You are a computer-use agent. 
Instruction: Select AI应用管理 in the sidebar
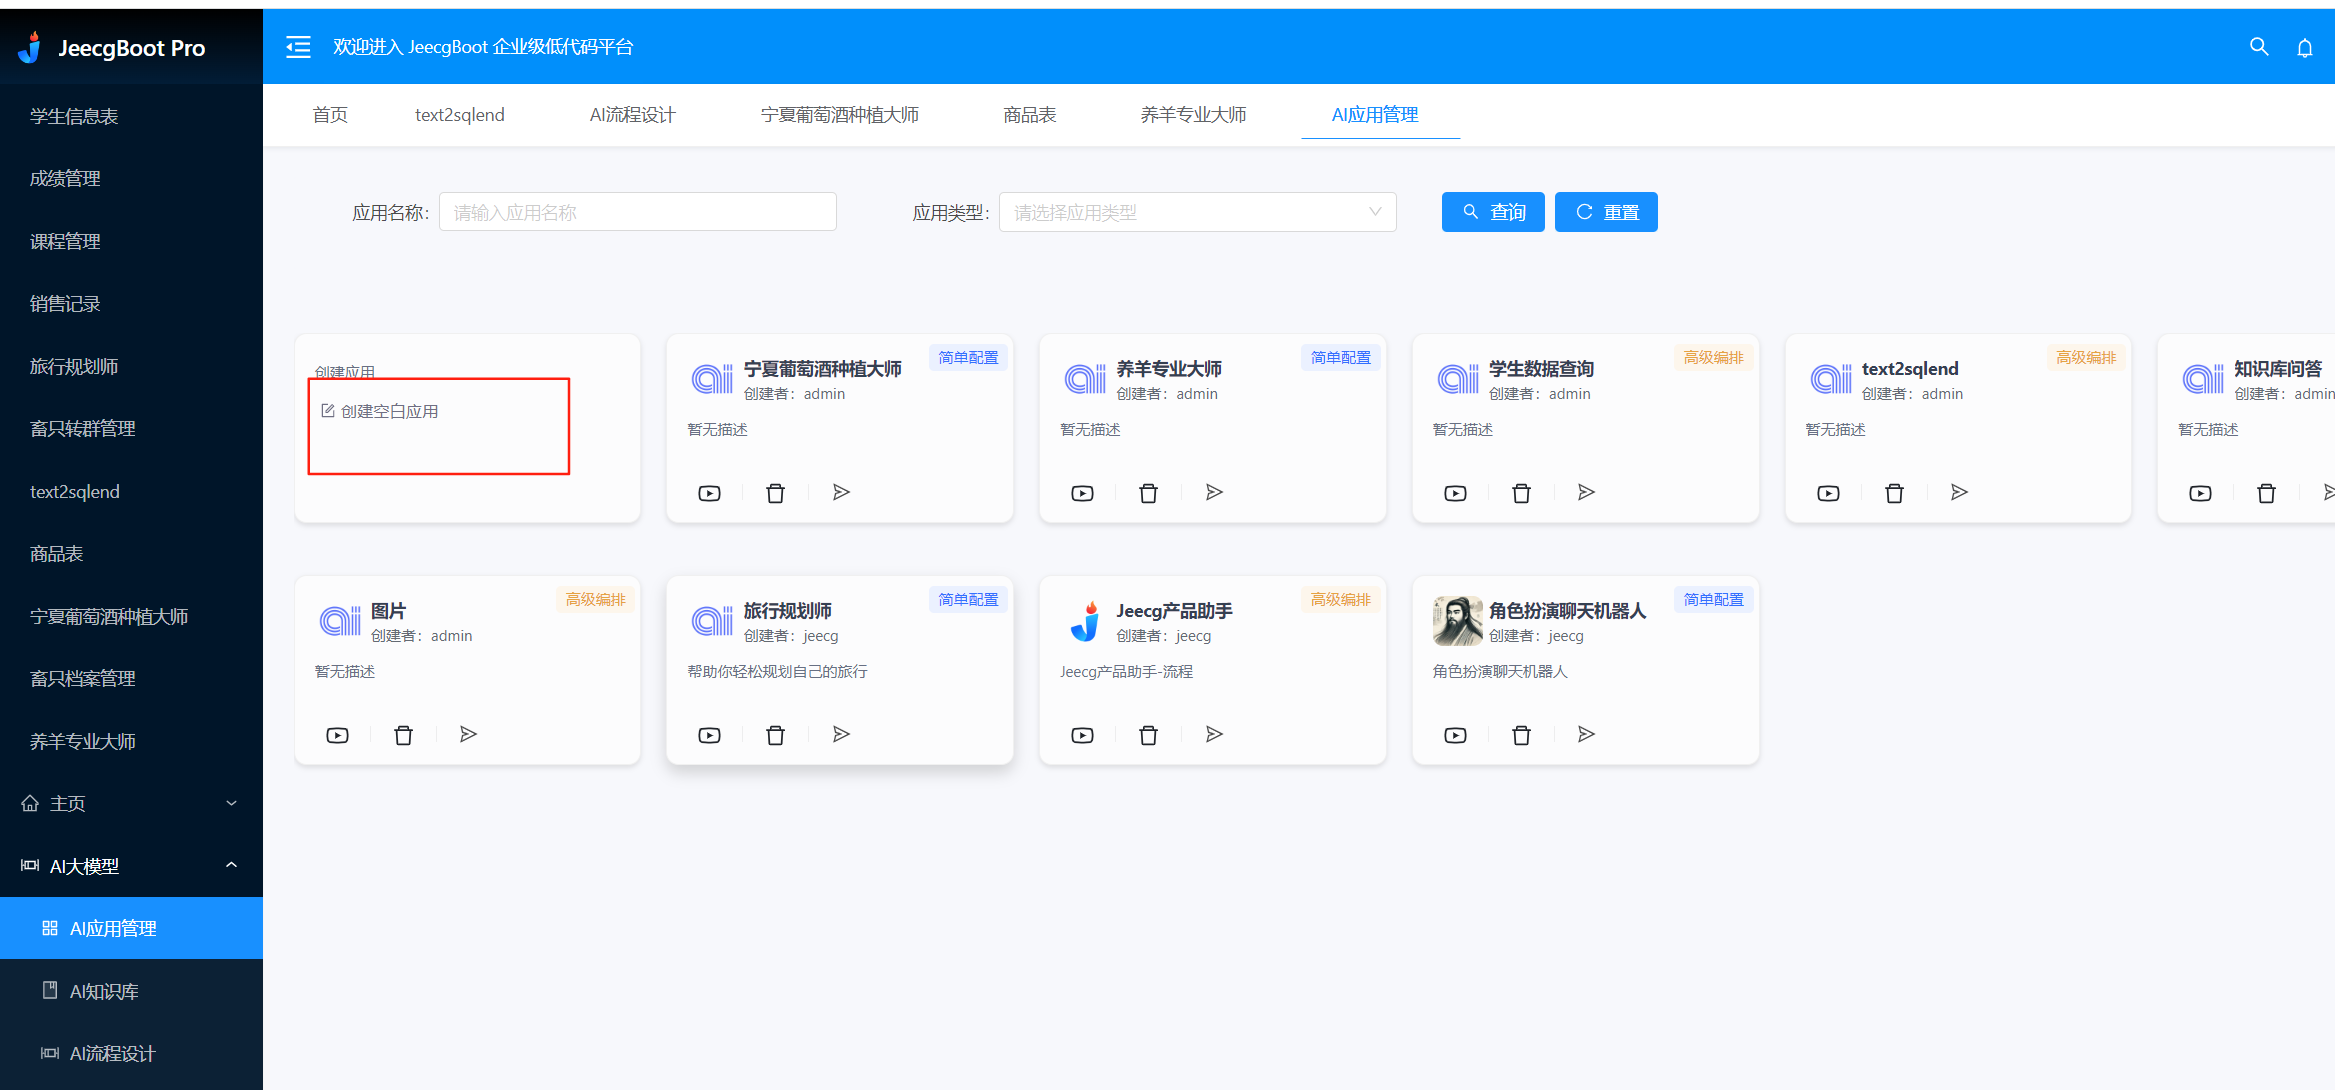coord(131,928)
